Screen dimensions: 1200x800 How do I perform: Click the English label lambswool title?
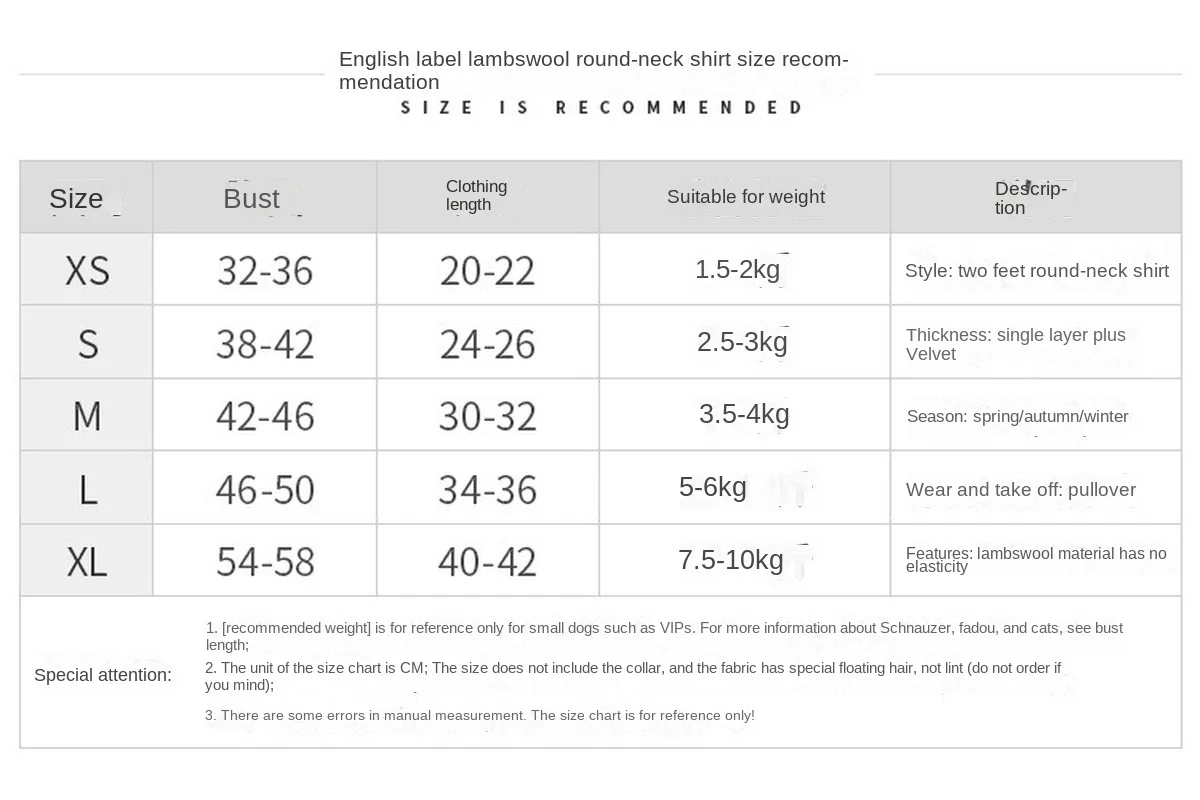pos(594,70)
